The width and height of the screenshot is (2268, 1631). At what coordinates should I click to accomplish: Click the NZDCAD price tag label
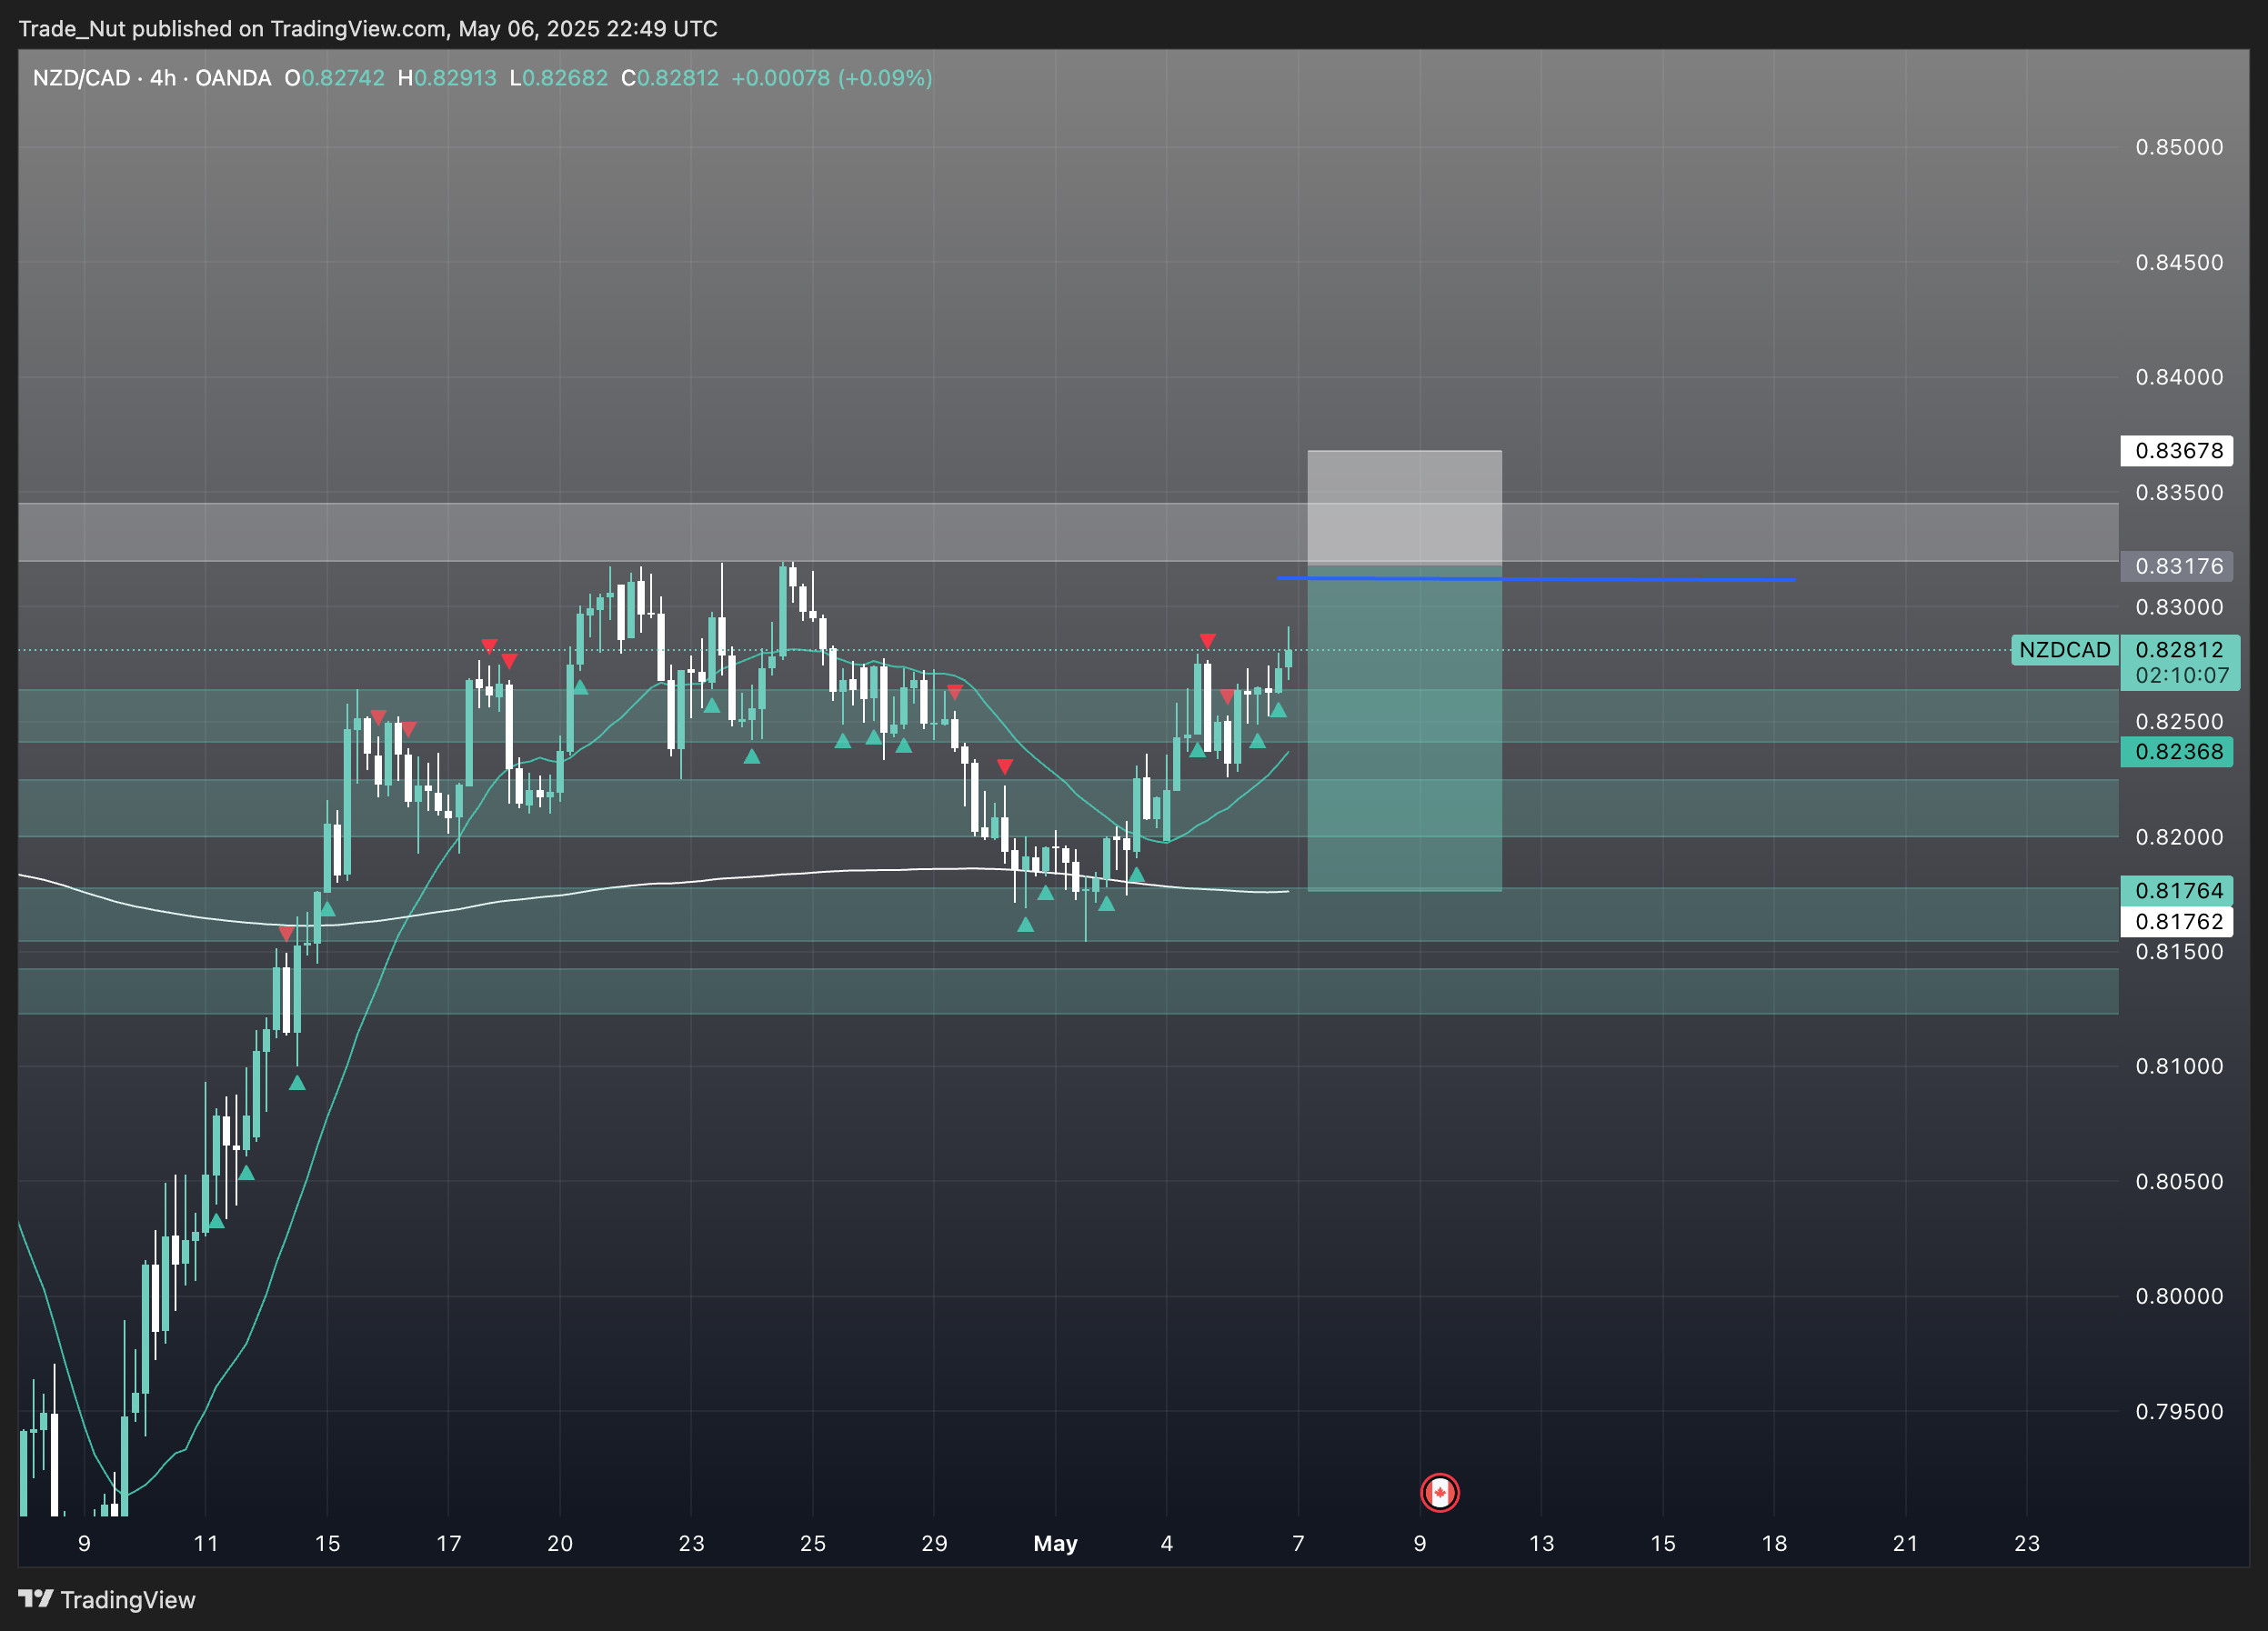point(2064,650)
